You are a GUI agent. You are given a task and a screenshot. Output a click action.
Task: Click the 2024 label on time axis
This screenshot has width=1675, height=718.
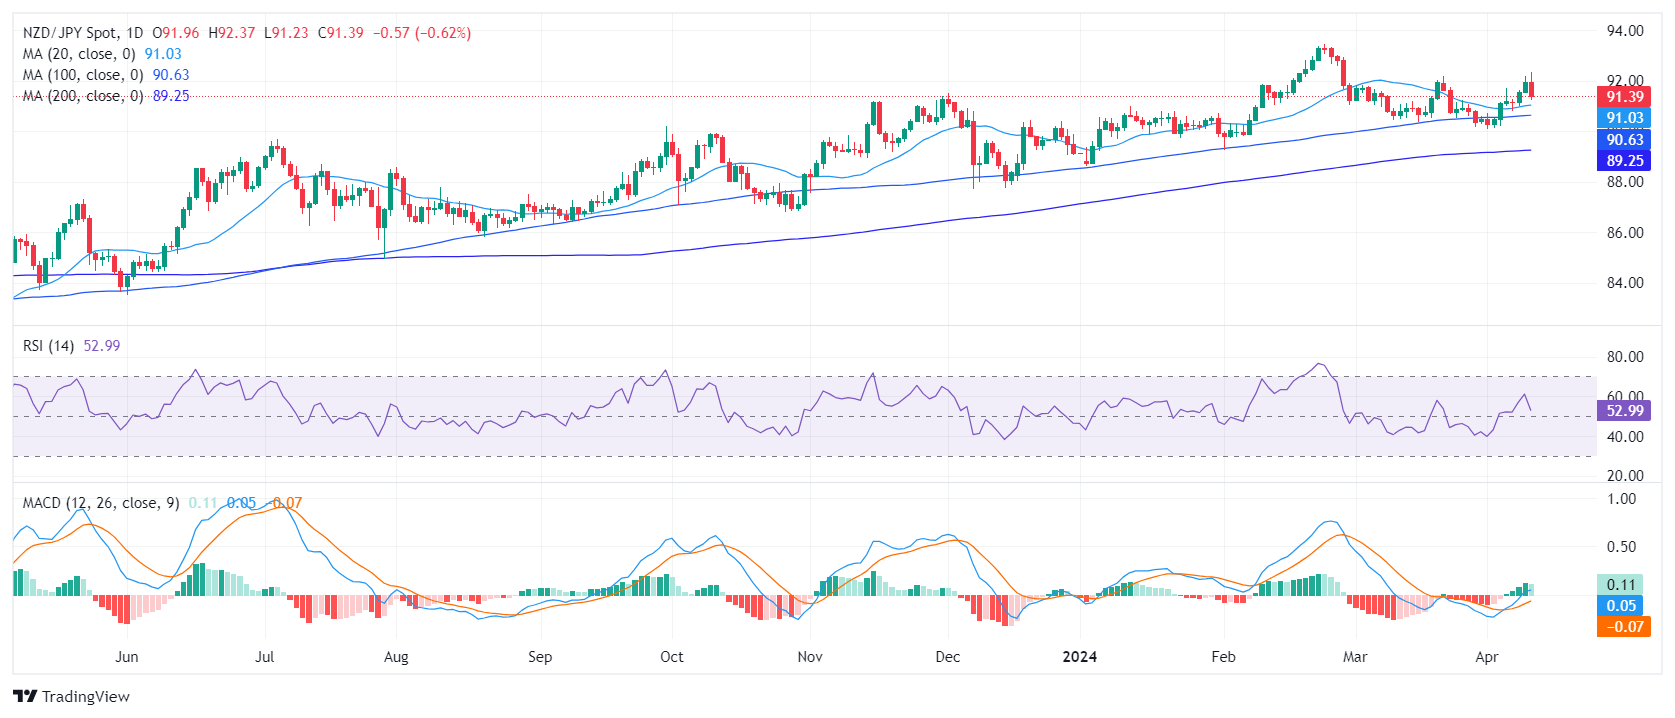(x=1079, y=657)
